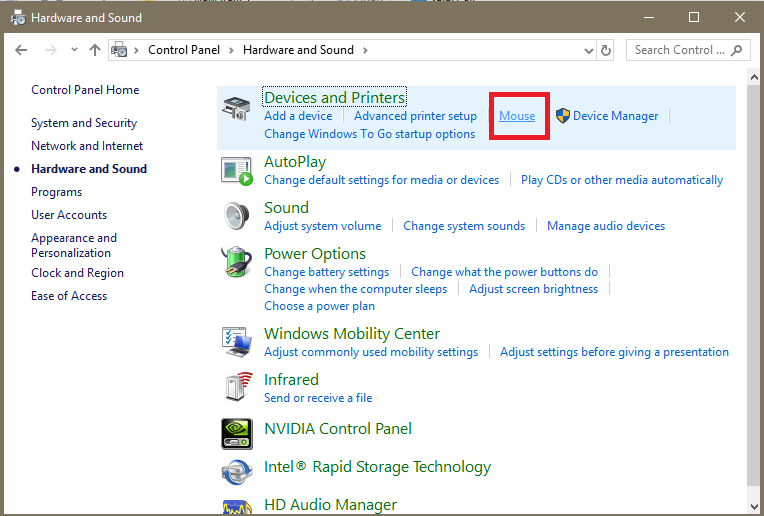The height and width of the screenshot is (516, 764).
Task: Open NVIDIA Control Panel link
Action: click(338, 429)
